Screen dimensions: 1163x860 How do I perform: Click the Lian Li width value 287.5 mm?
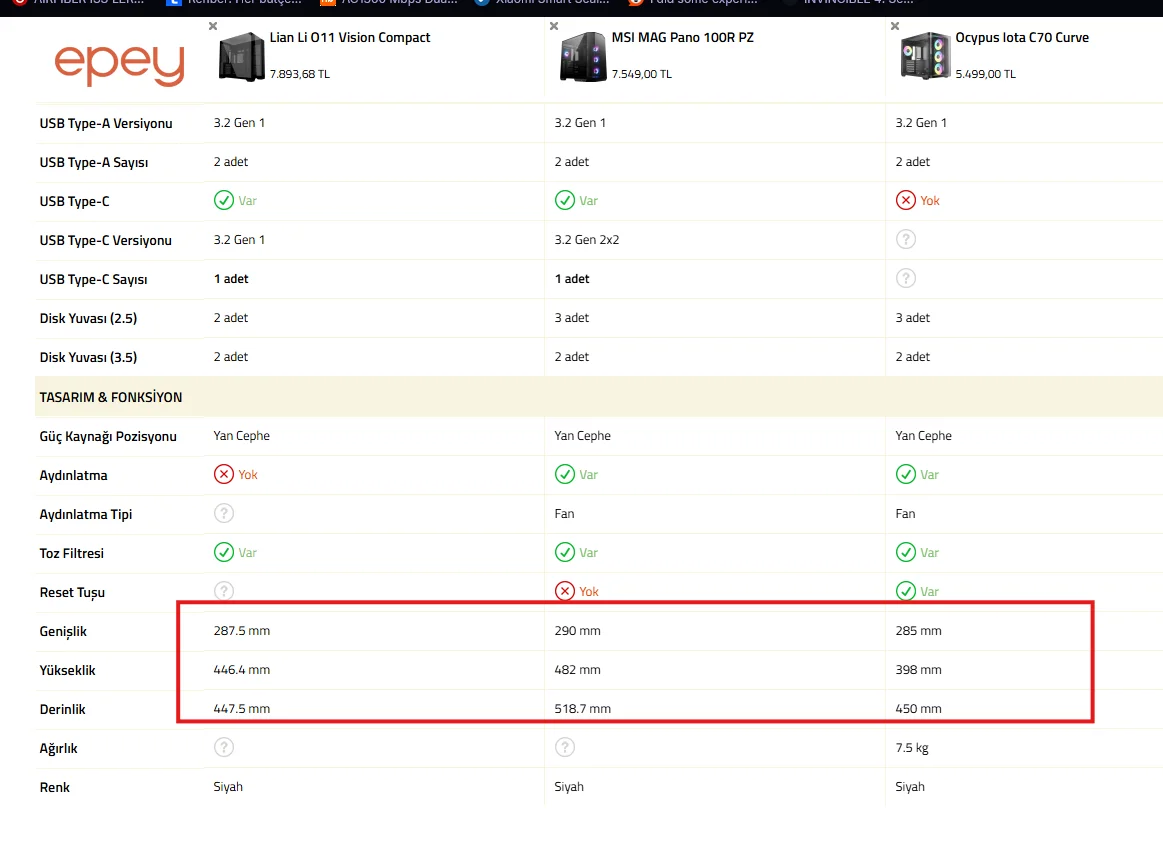242,631
